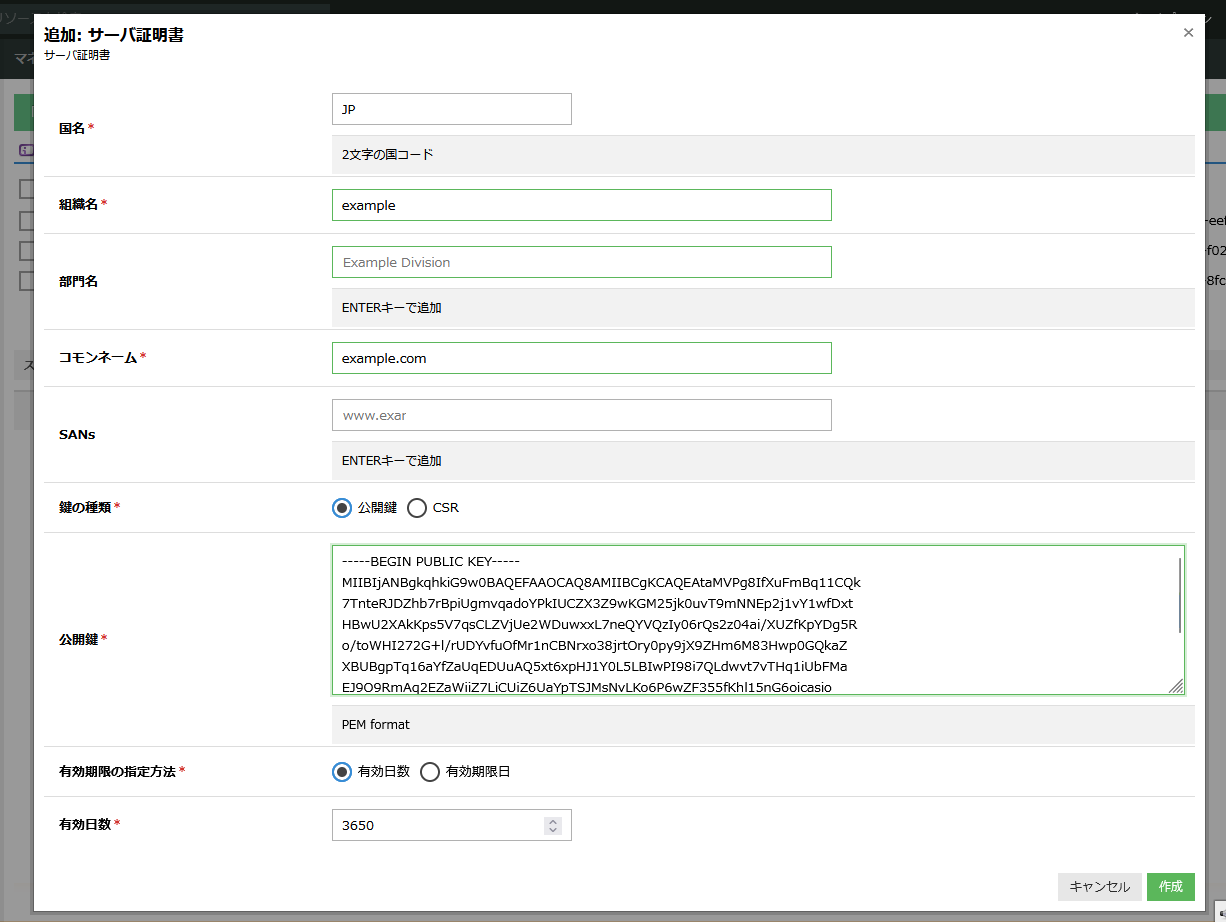Select the CSR key type radio button
The width and height of the screenshot is (1226, 922).
tap(417, 508)
